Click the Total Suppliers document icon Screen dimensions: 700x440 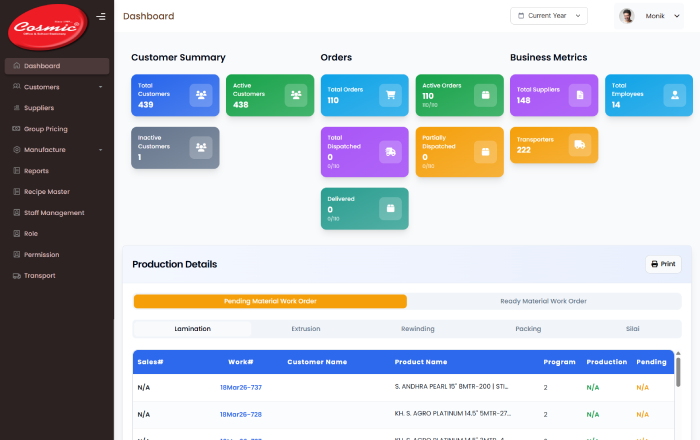tap(580, 95)
